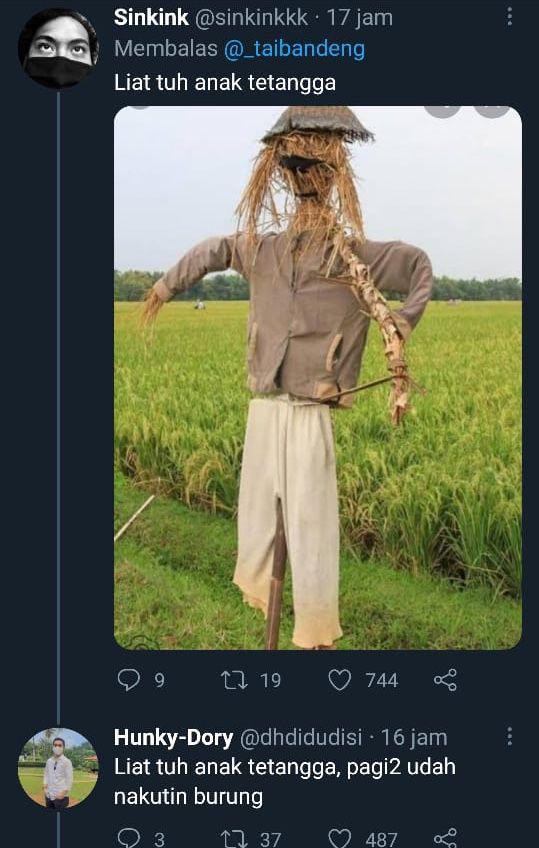
Task: Open more options menu on Hunky-Dory's tweet
Action: [x=509, y=736]
